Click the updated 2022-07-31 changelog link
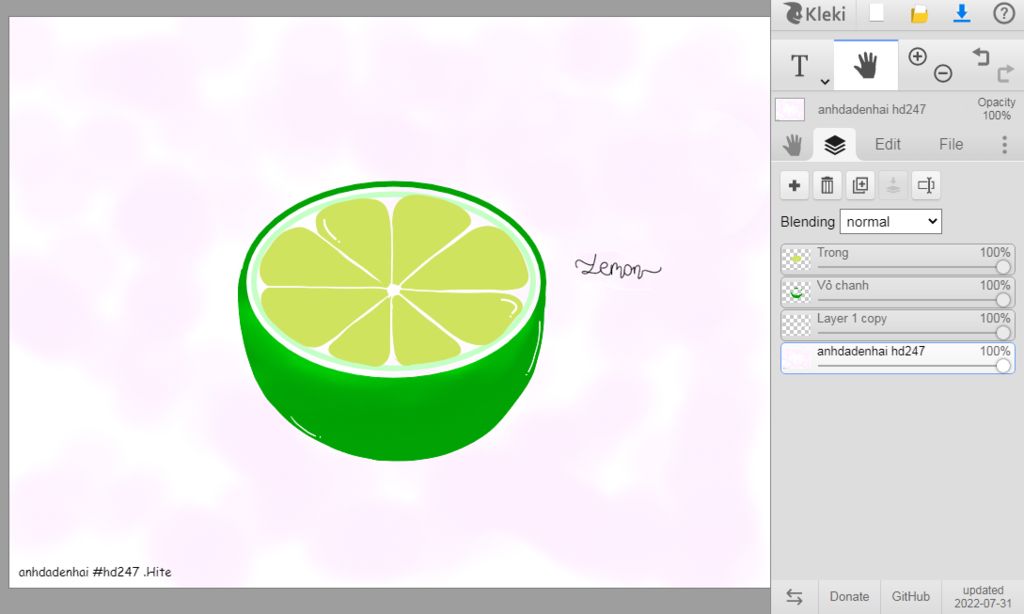1024x614 pixels. click(983, 596)
